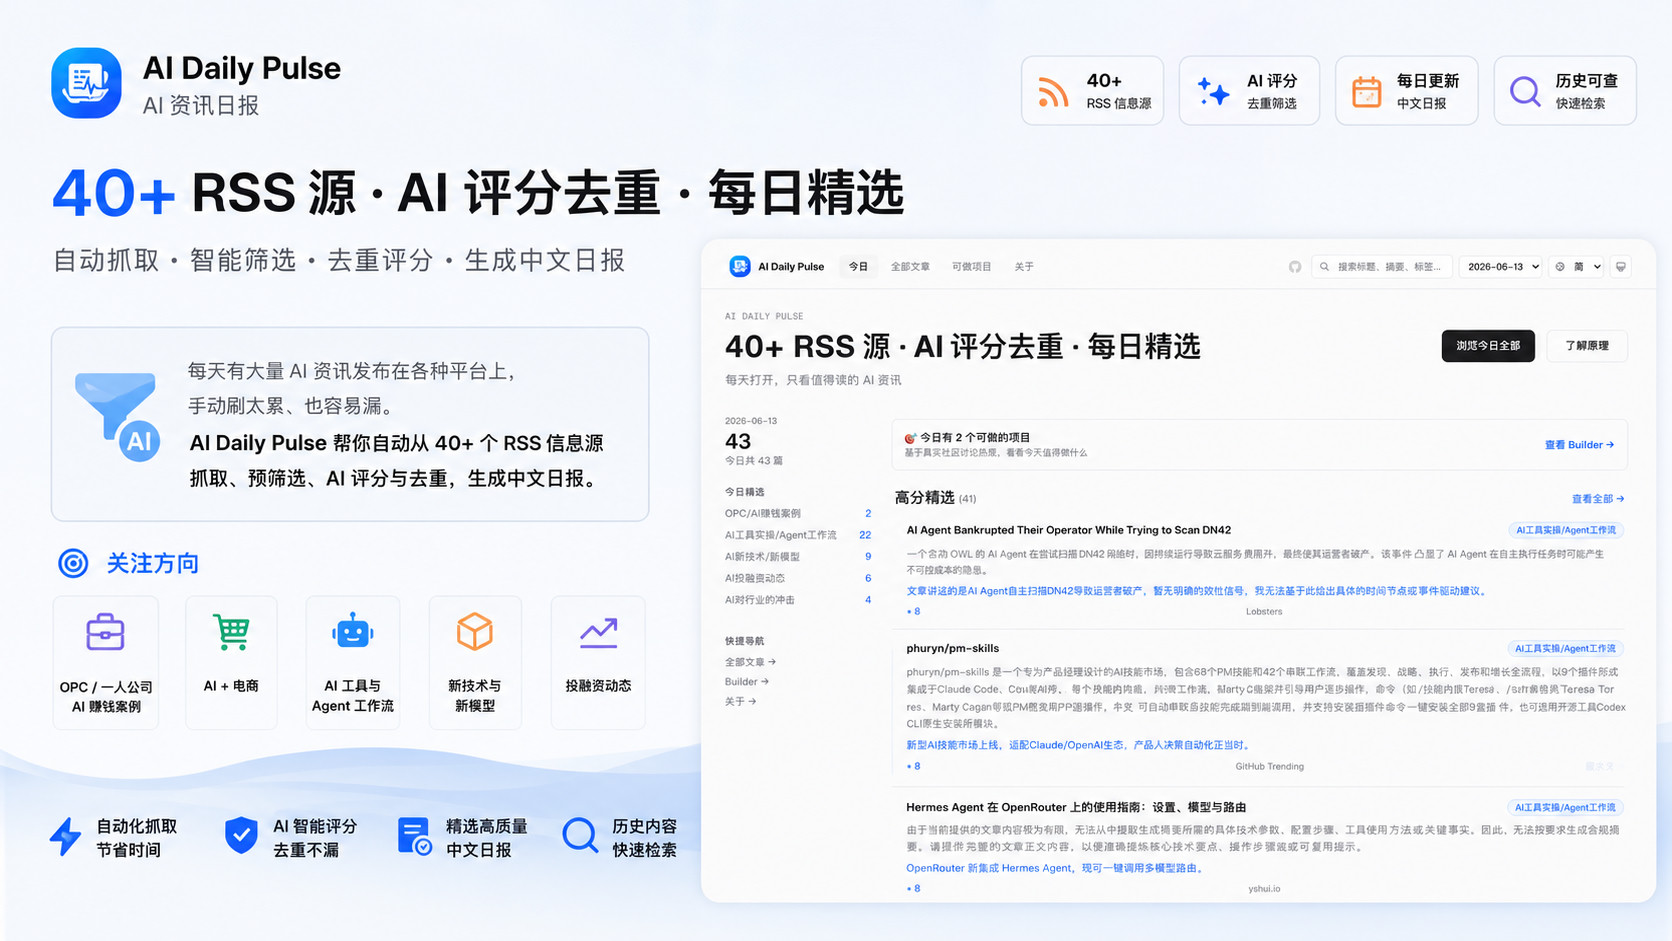Open the GitHub icon in app navbar
The image size is (1672, 941).
[1295, 267]
